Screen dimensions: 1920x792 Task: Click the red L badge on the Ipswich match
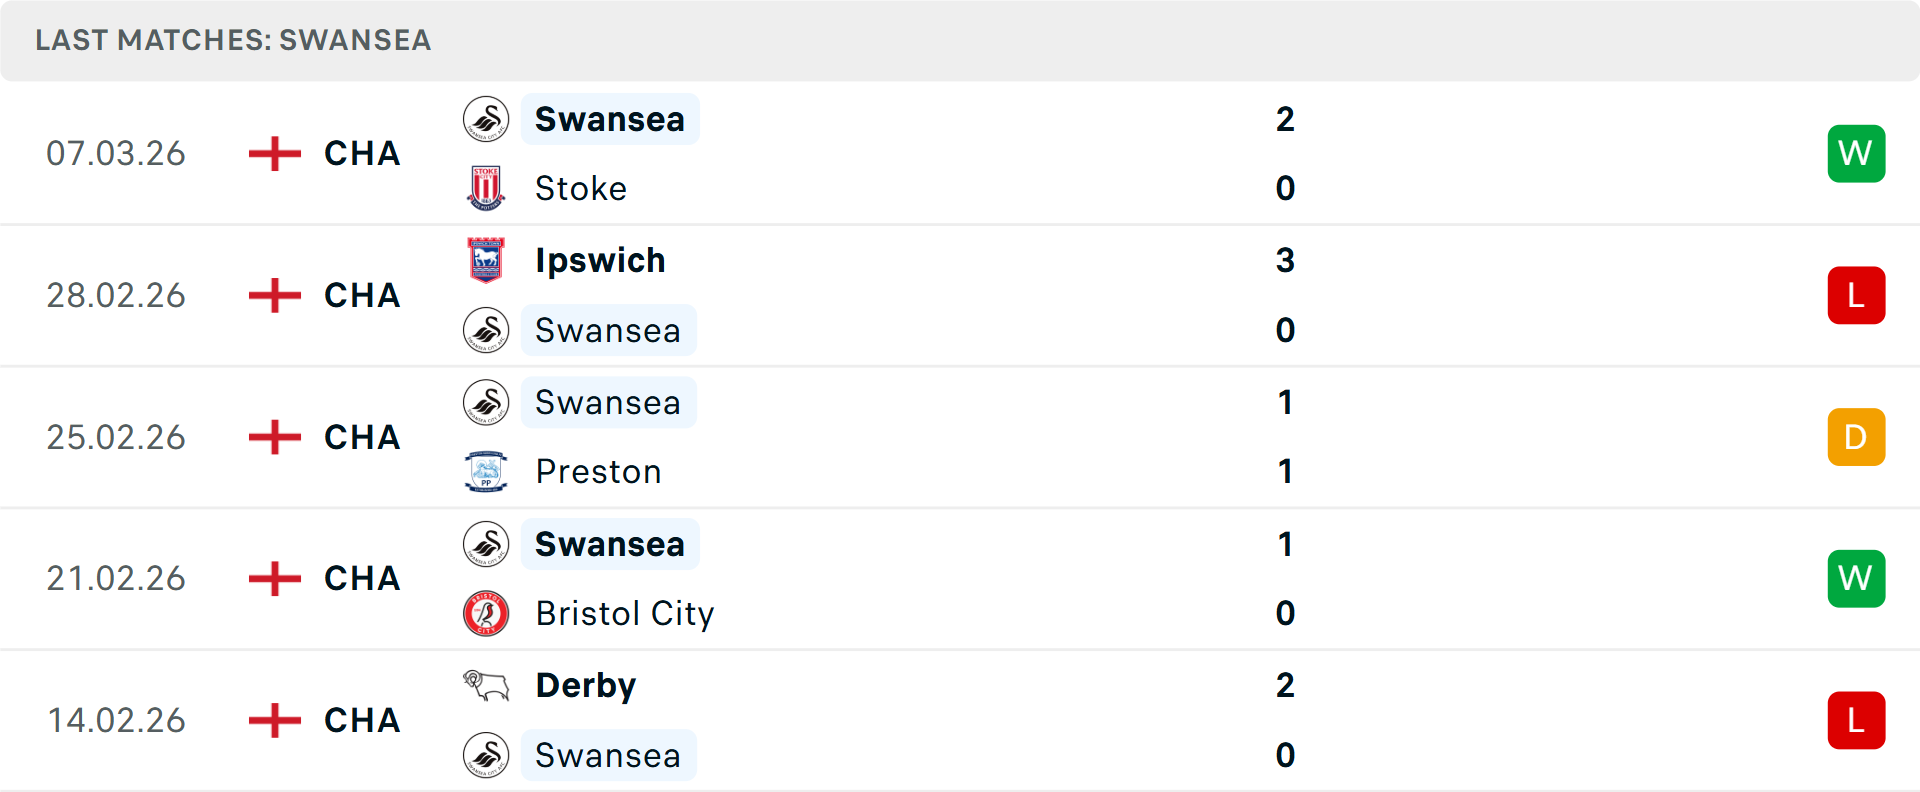pyautogui.click(x=1856, y=295)
